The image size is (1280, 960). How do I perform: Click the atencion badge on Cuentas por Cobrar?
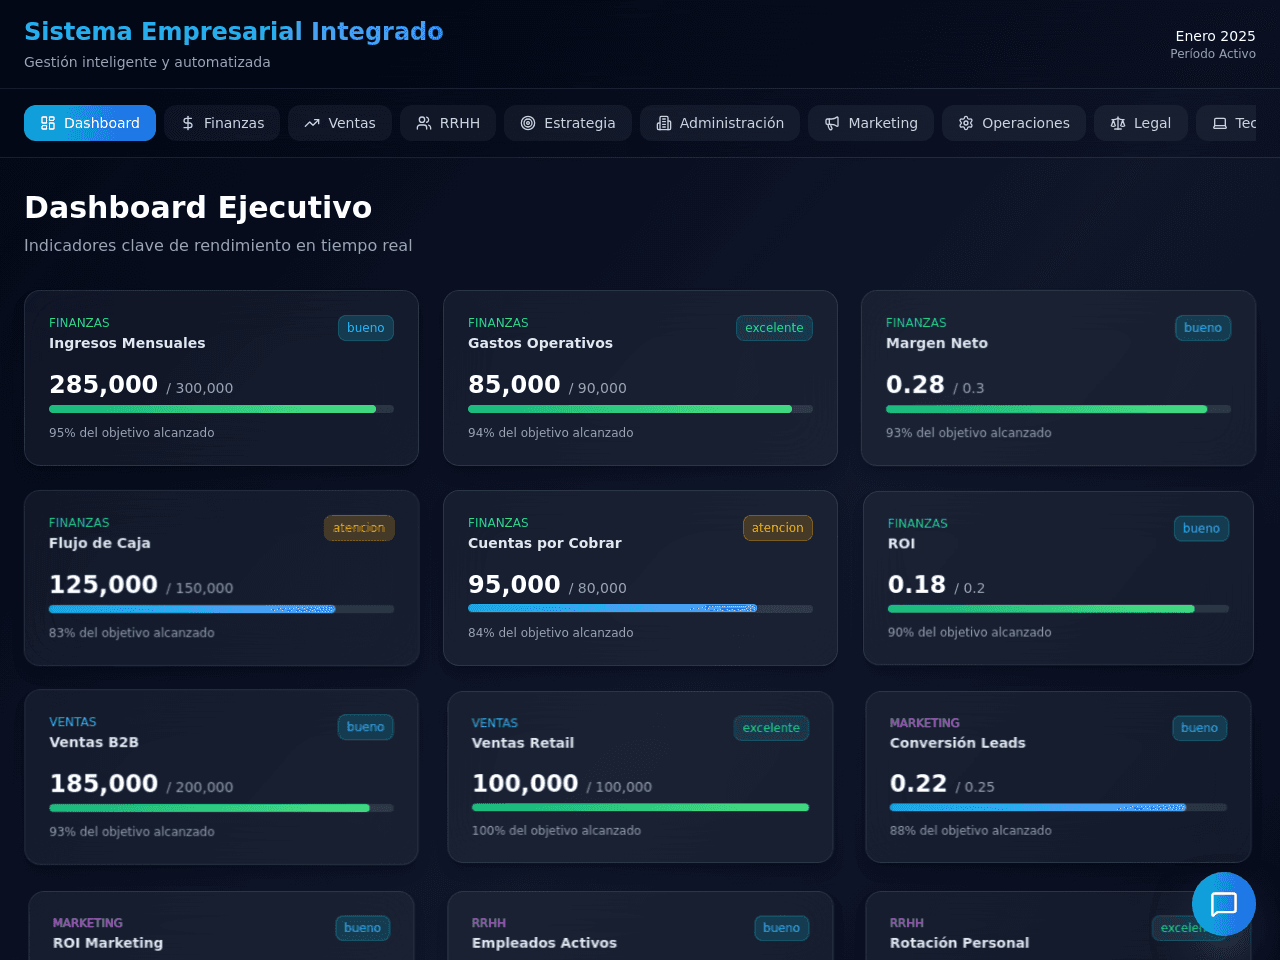[778, 528]
